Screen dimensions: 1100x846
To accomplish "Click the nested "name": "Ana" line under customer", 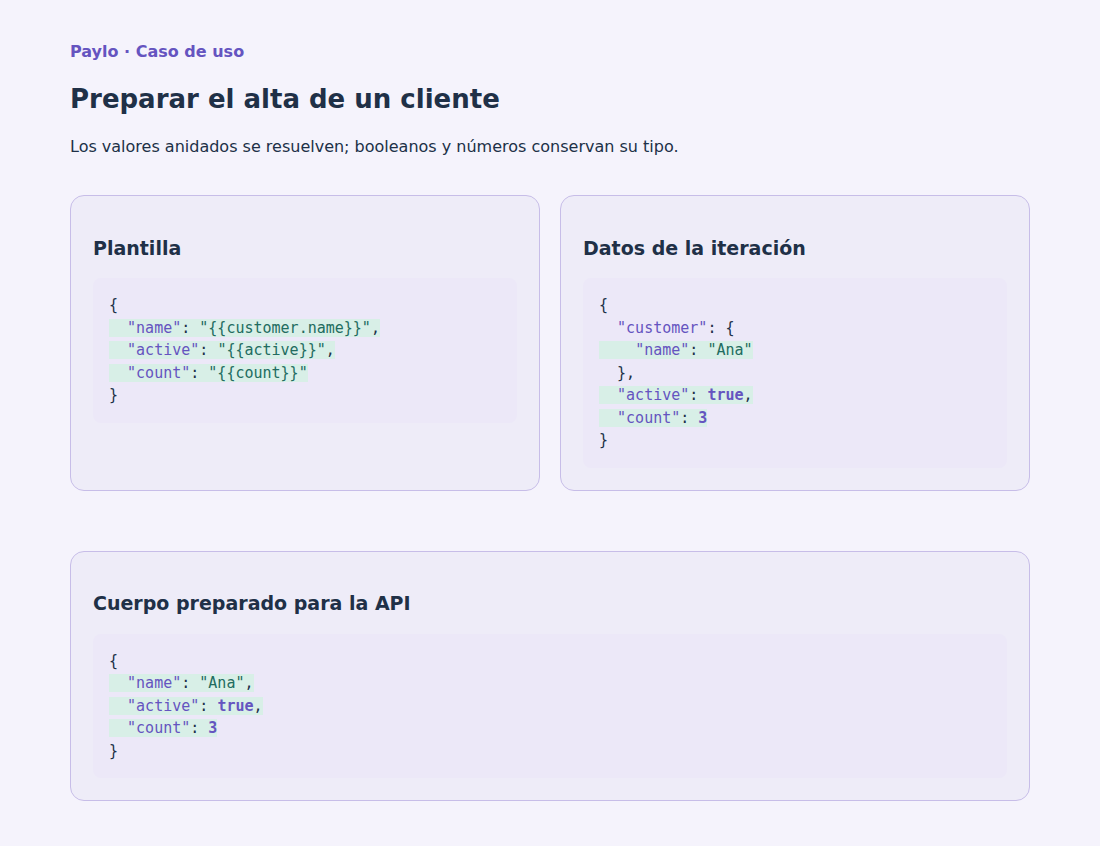I will click(x=676, y=350).
